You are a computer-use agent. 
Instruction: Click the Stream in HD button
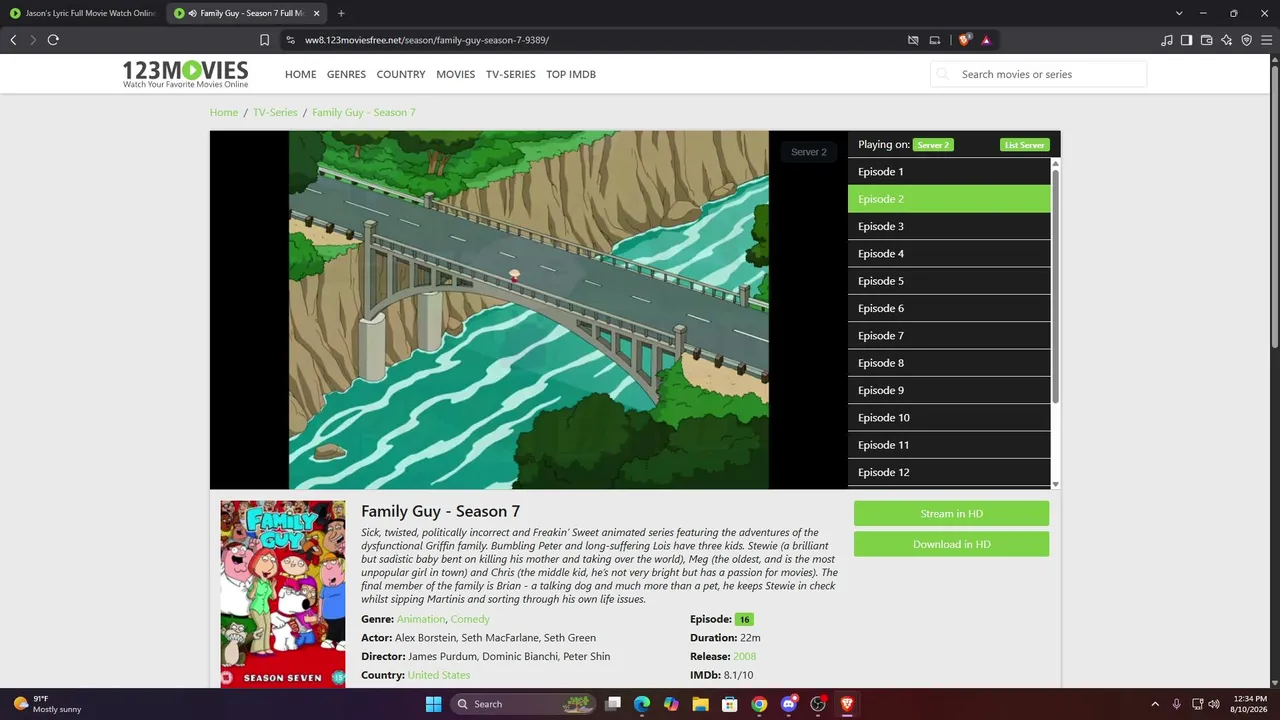pos(951,514)
